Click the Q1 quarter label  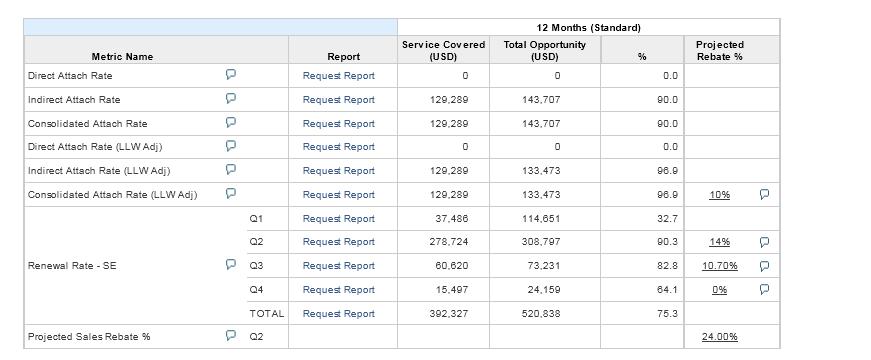pyautogui.click(x=256, y=218)
